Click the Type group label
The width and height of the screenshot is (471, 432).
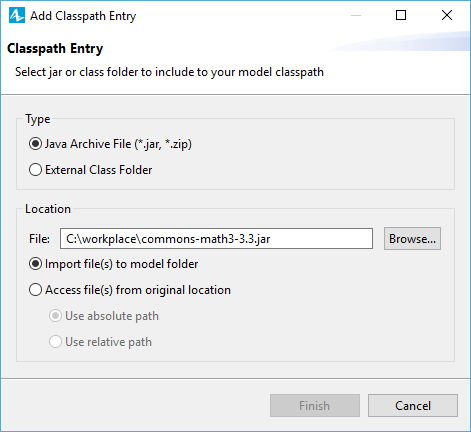click(38, 119)
